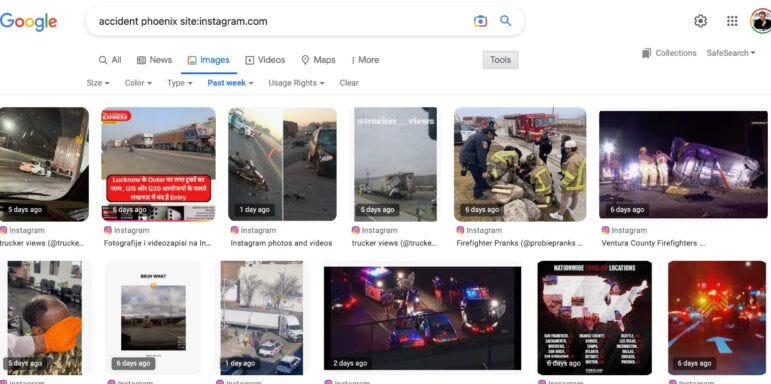Open the Past week time filter
Viewport: 771px width, 384px height.
230,83
